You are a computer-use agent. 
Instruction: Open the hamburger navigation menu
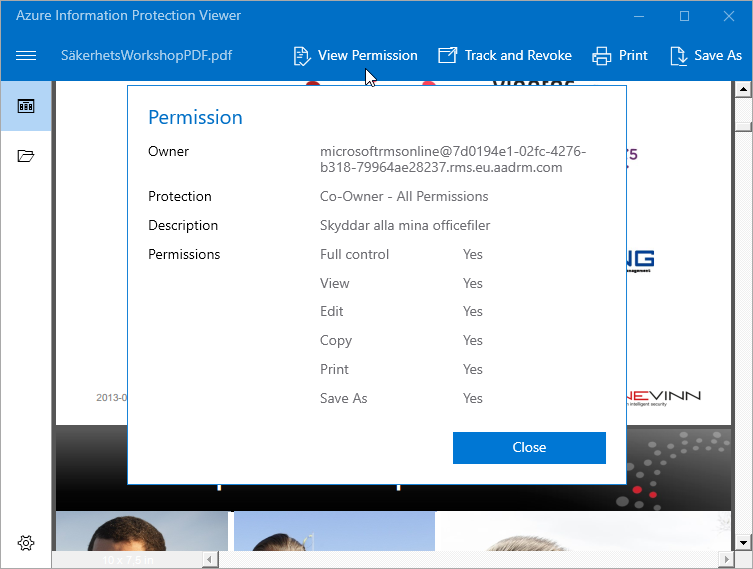coord(26,55)
